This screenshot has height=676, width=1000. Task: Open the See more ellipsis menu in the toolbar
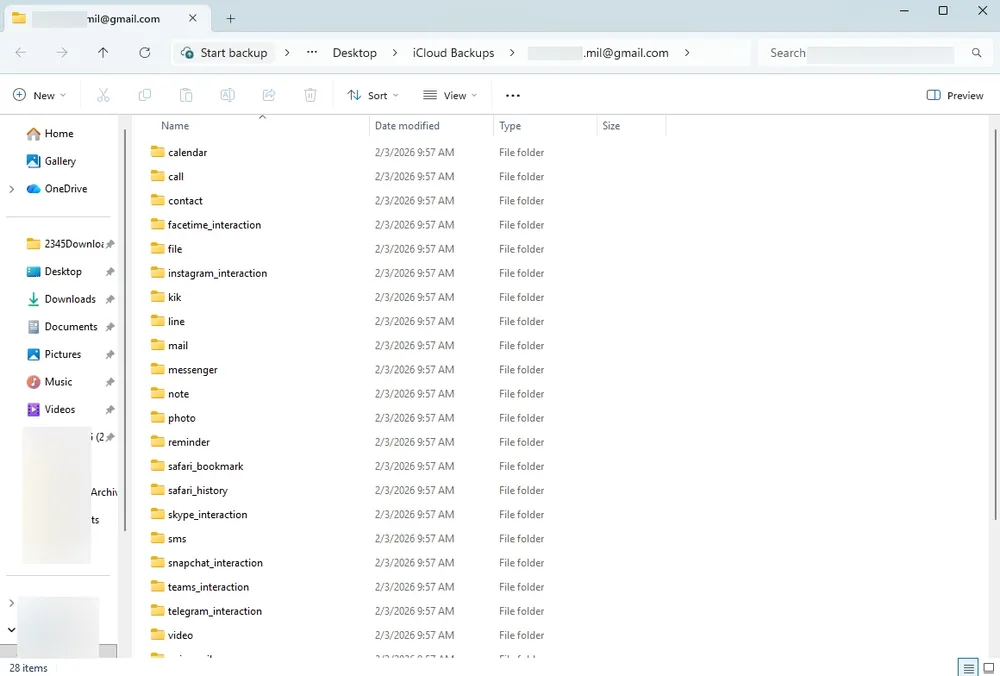point(513,95)
